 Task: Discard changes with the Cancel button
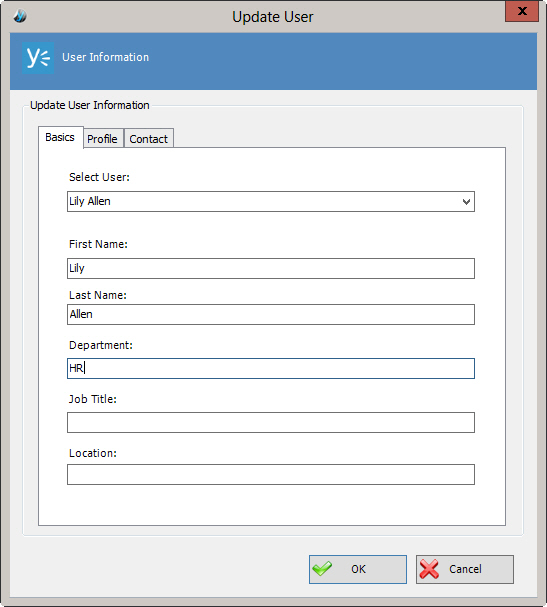point(465,569)
